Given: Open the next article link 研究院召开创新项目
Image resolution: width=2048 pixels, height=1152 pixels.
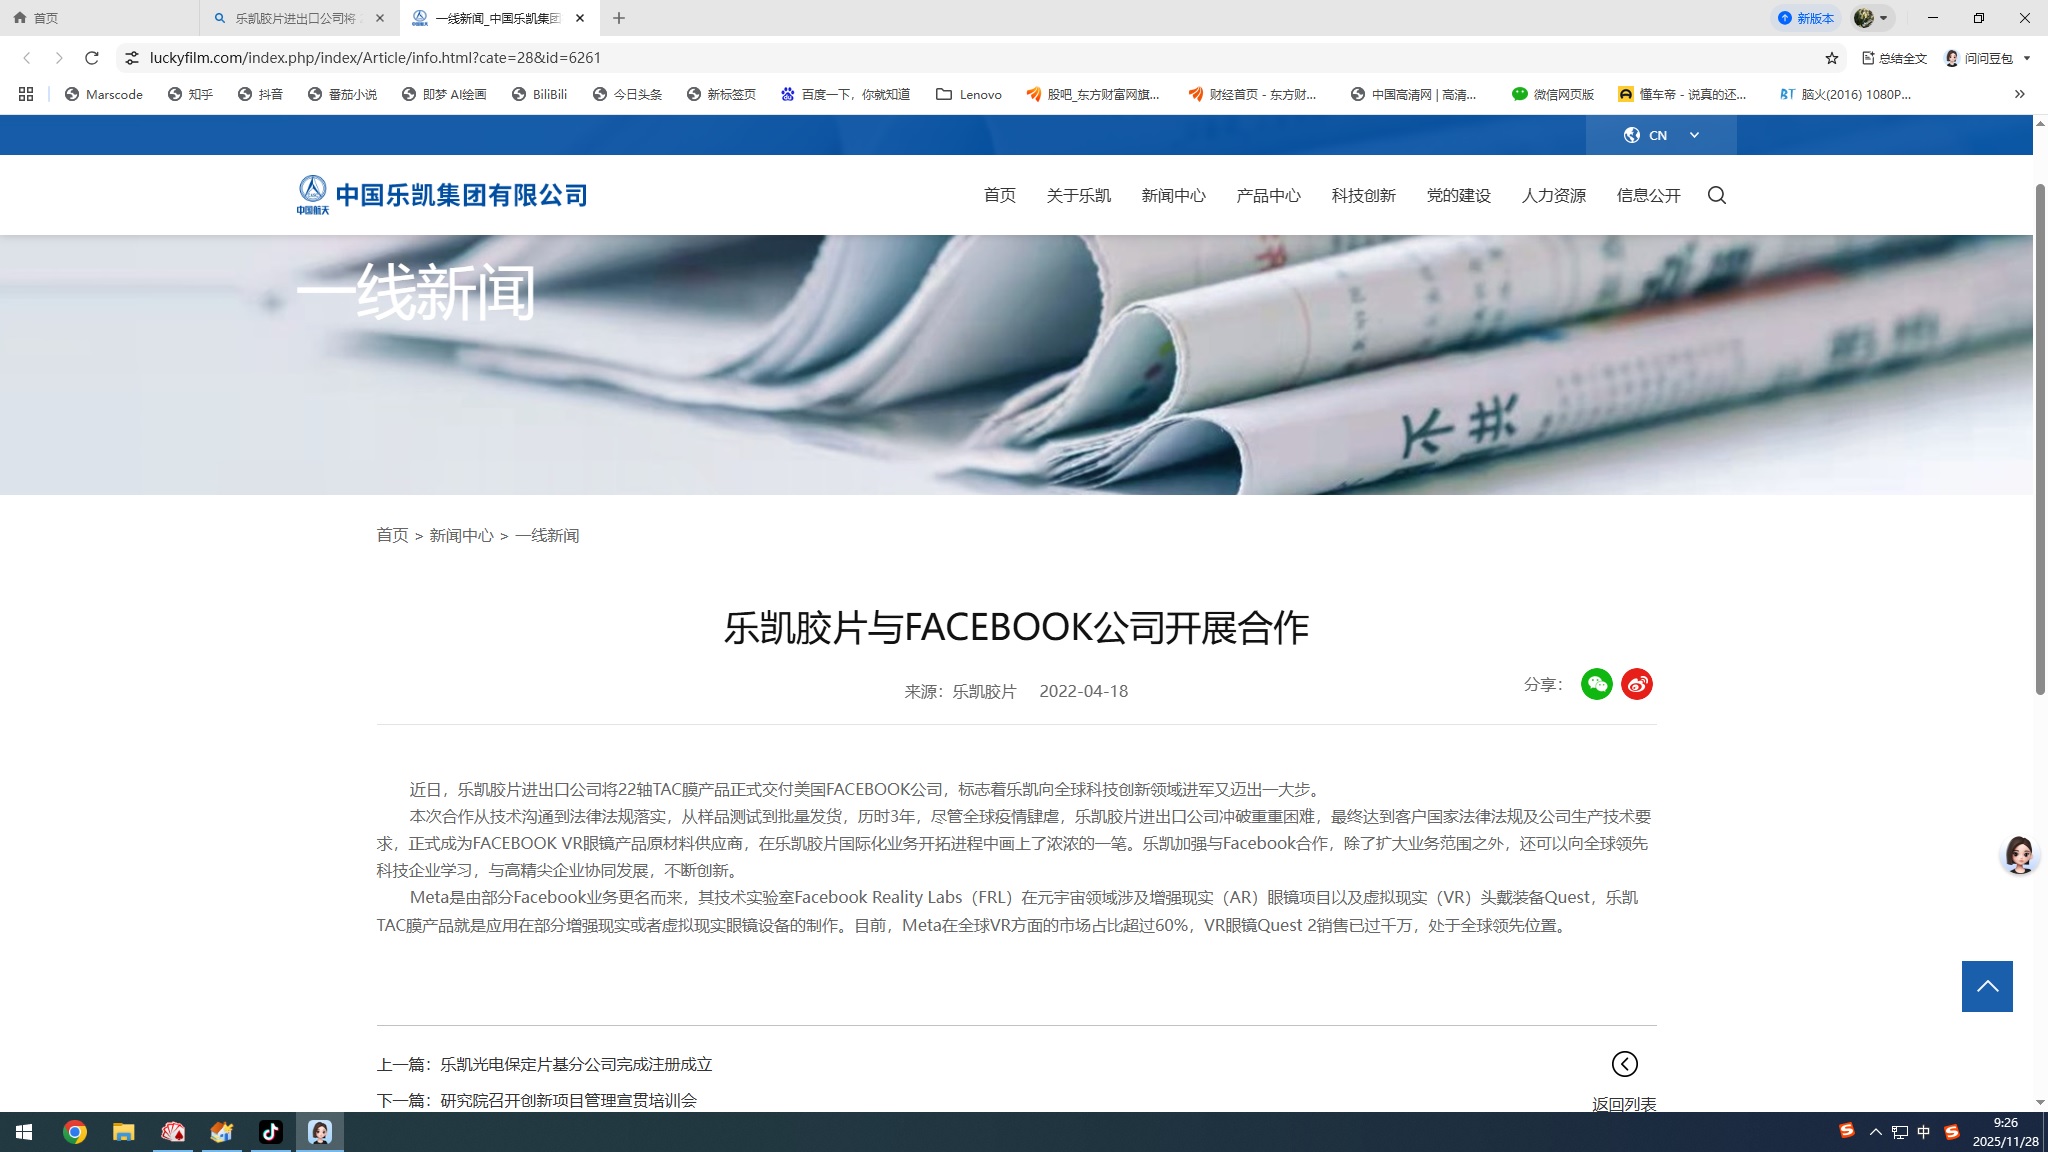Looking at the screenshot, I should pos(568,1100).
